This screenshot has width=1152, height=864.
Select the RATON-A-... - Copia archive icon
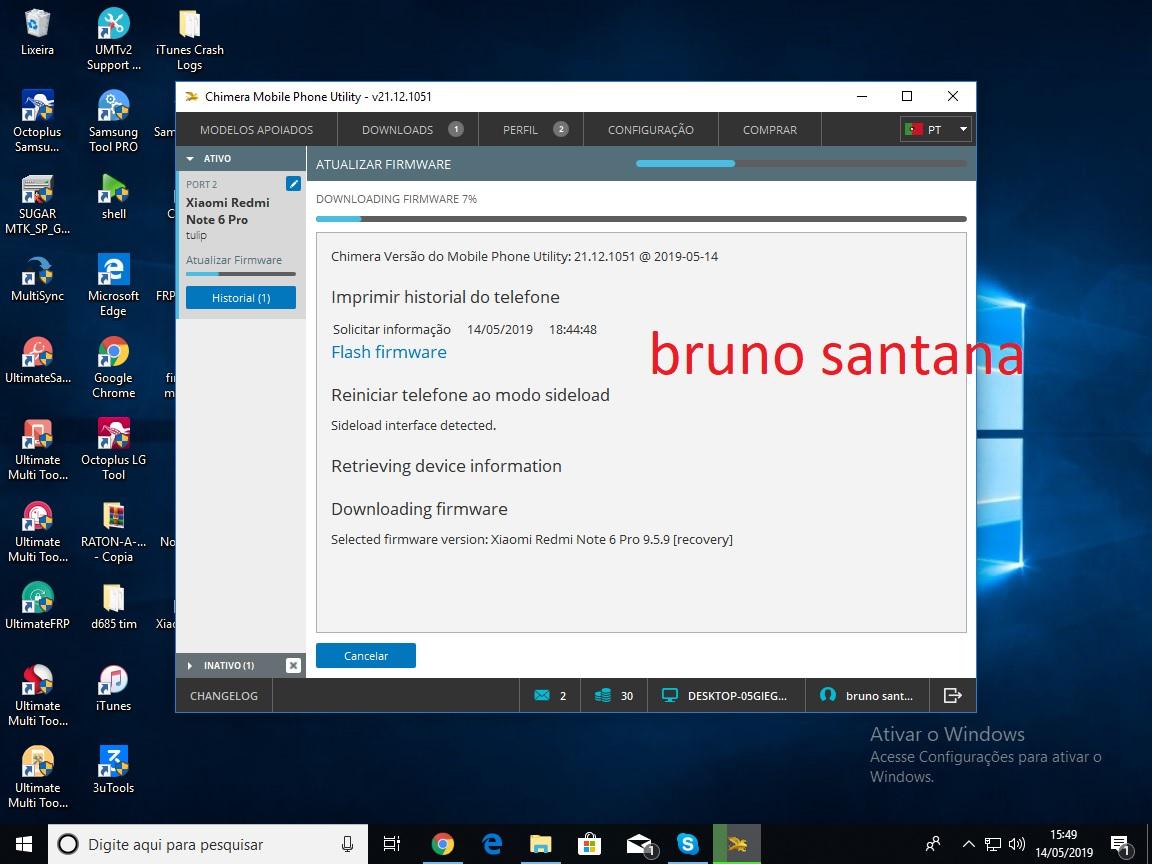[113, 532]
